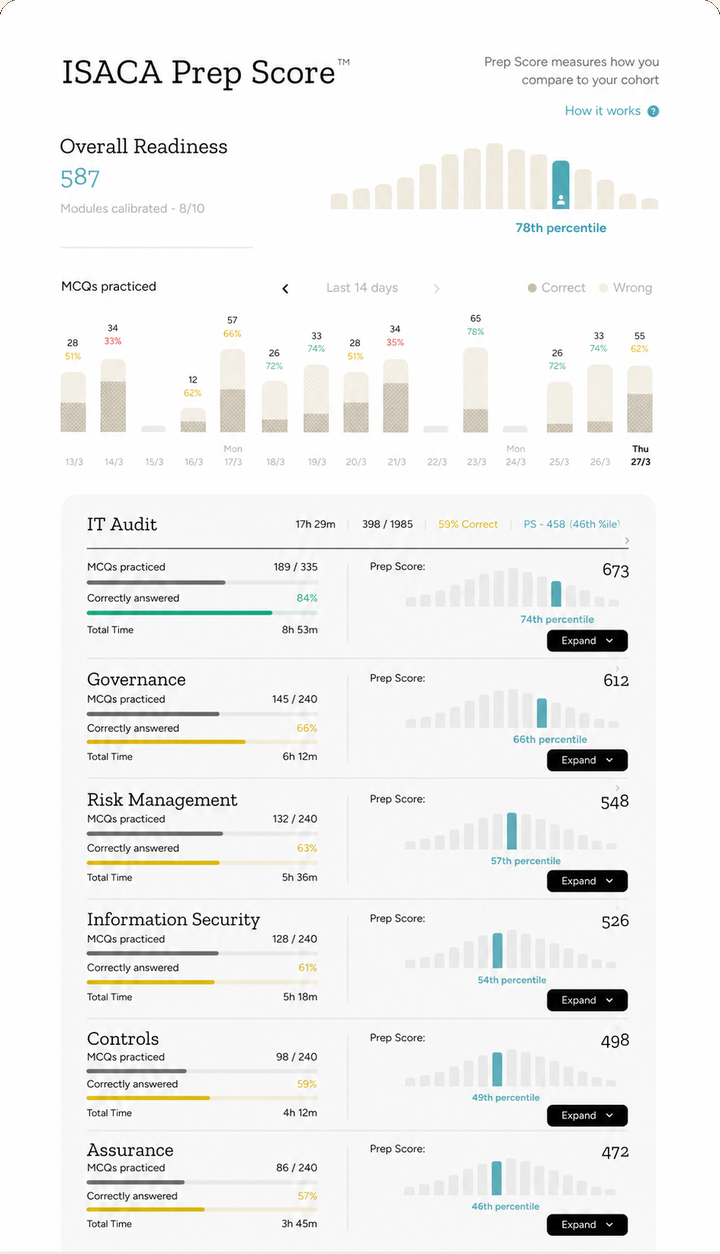The height and width of the screenshot is (1254, 720).
Task: Click the How it works help icon
Action: [653, 111]
